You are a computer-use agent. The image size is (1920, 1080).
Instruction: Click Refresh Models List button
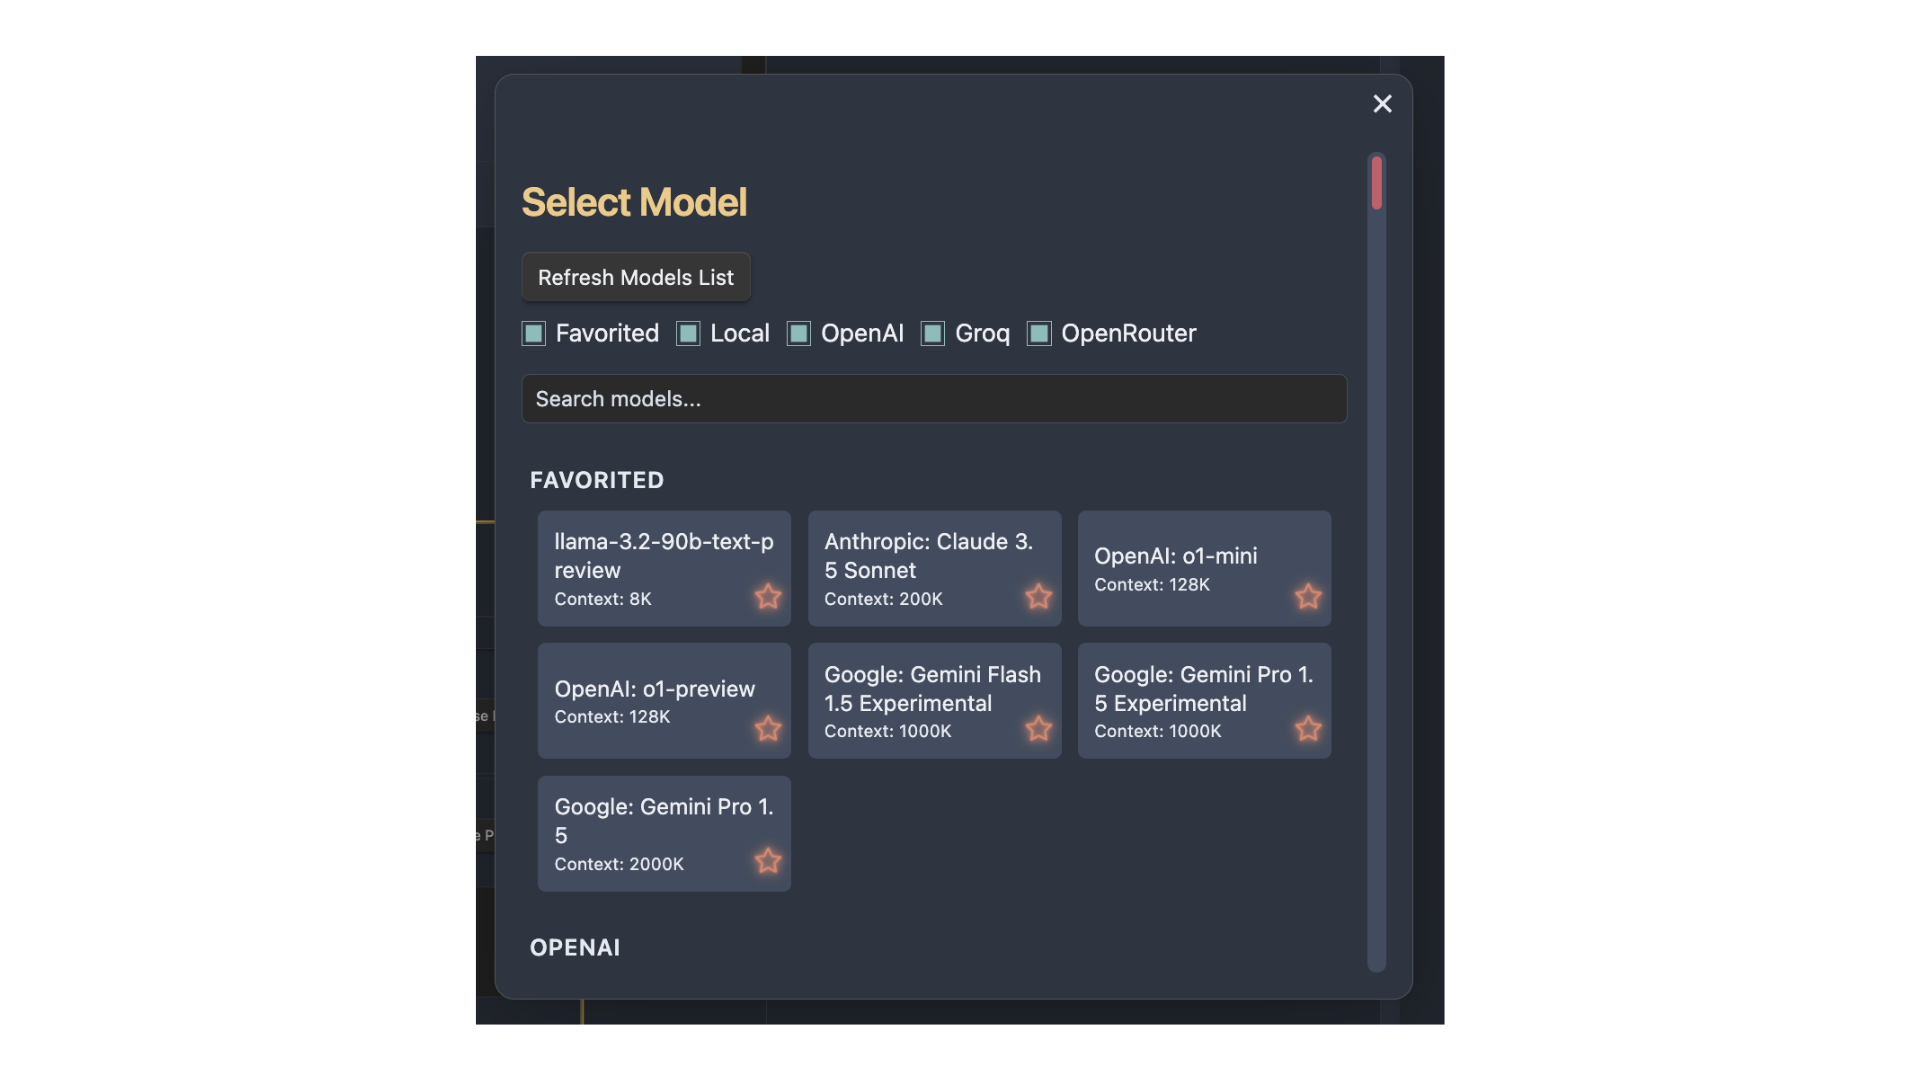(636, 277)
